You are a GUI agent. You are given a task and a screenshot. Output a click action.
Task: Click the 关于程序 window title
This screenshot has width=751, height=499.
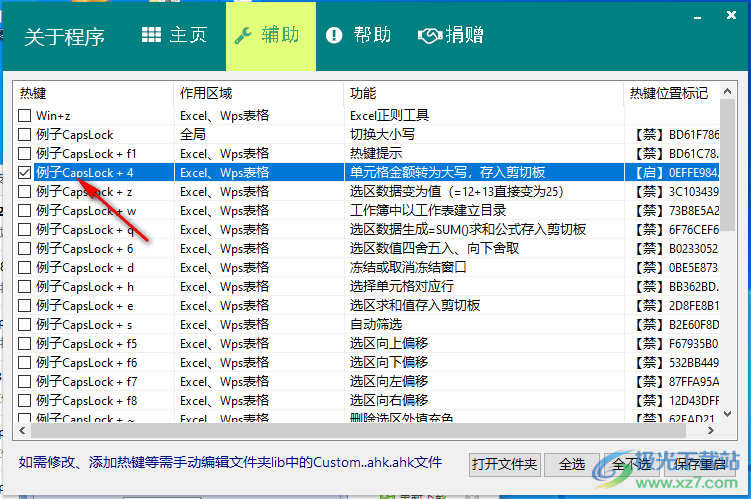(x=65, y=37)
